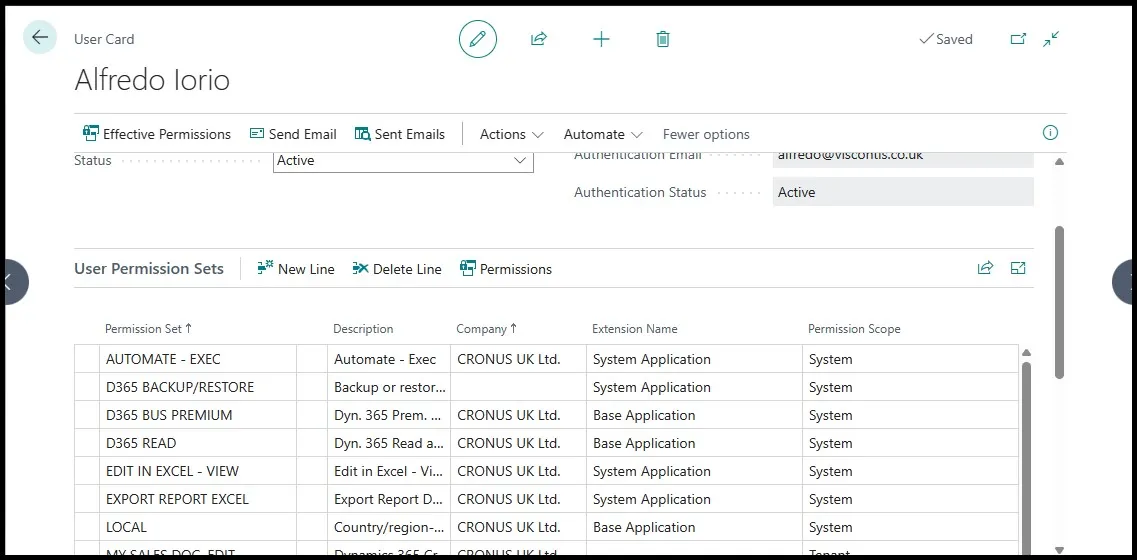Expand the Actions menu
Viewport: 1137px width, 560px height.
click(511, 134)
